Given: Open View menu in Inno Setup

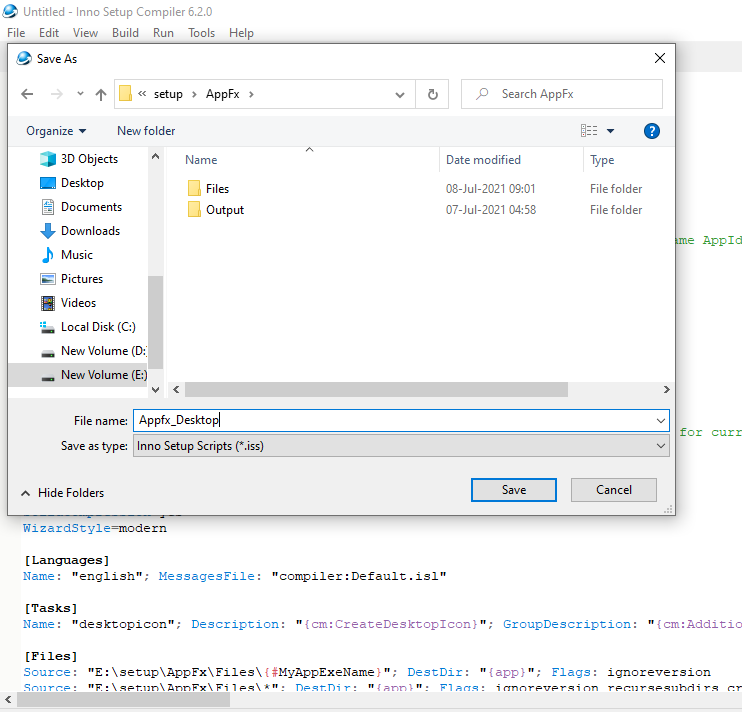Looking at the screenshot, I should [x=85, y=33].
